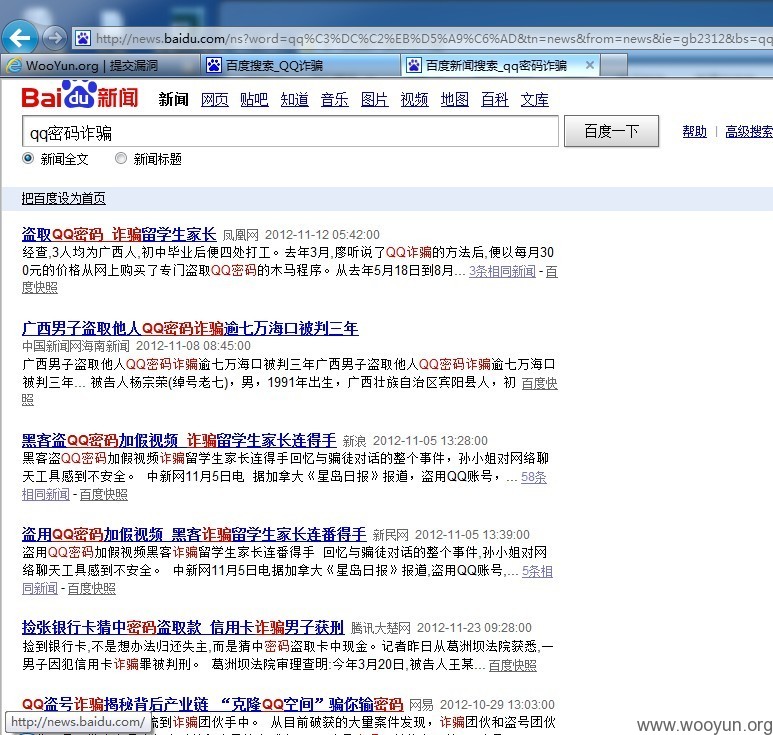The width and height of the screenshot is (773, 735).
Task: Click 把百度设为首页 link
Action: (x=64, y=198)
